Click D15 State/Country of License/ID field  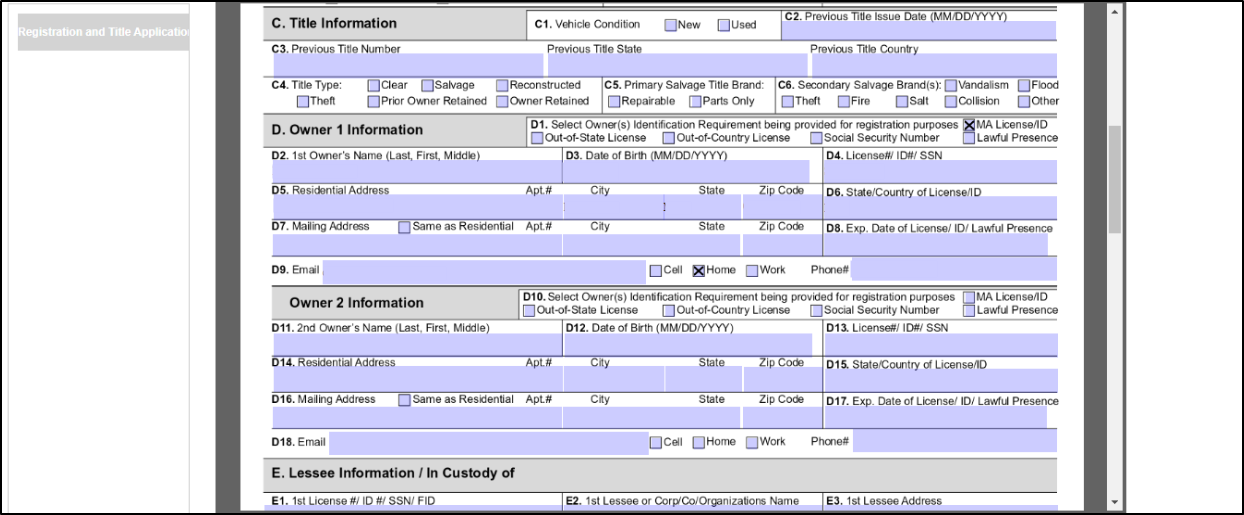940,381
